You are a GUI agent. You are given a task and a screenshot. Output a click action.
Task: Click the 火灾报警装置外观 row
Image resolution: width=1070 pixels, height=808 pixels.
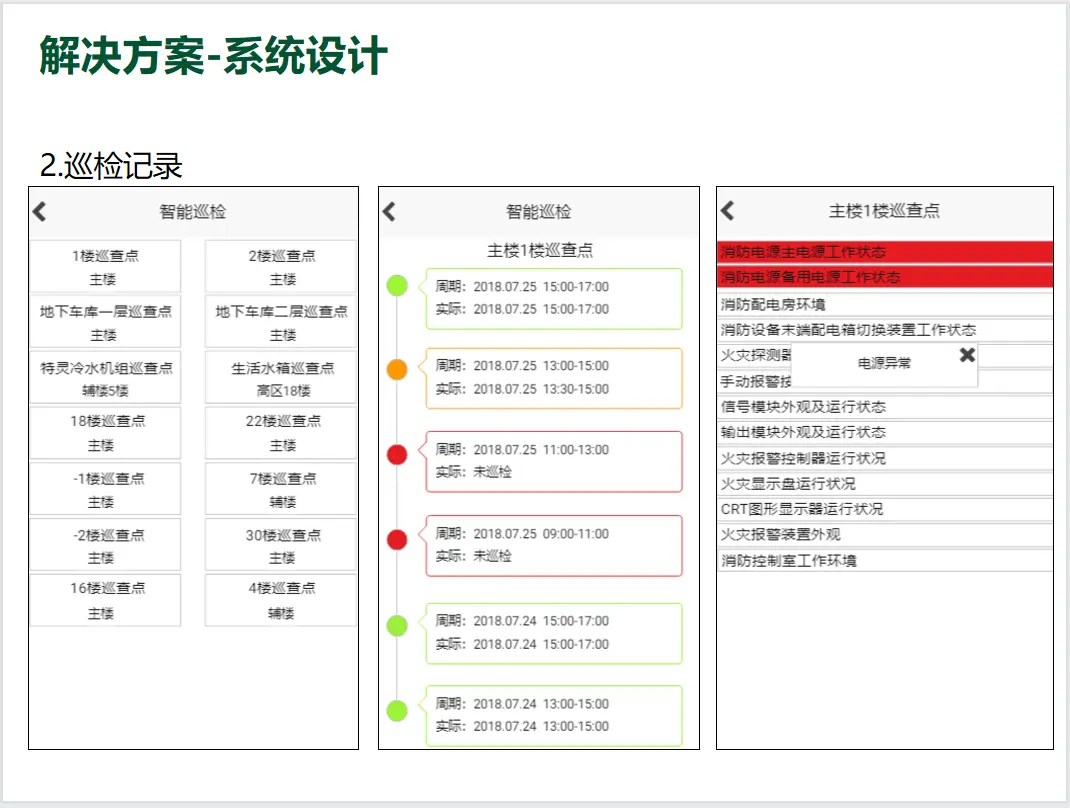point(885,535)
